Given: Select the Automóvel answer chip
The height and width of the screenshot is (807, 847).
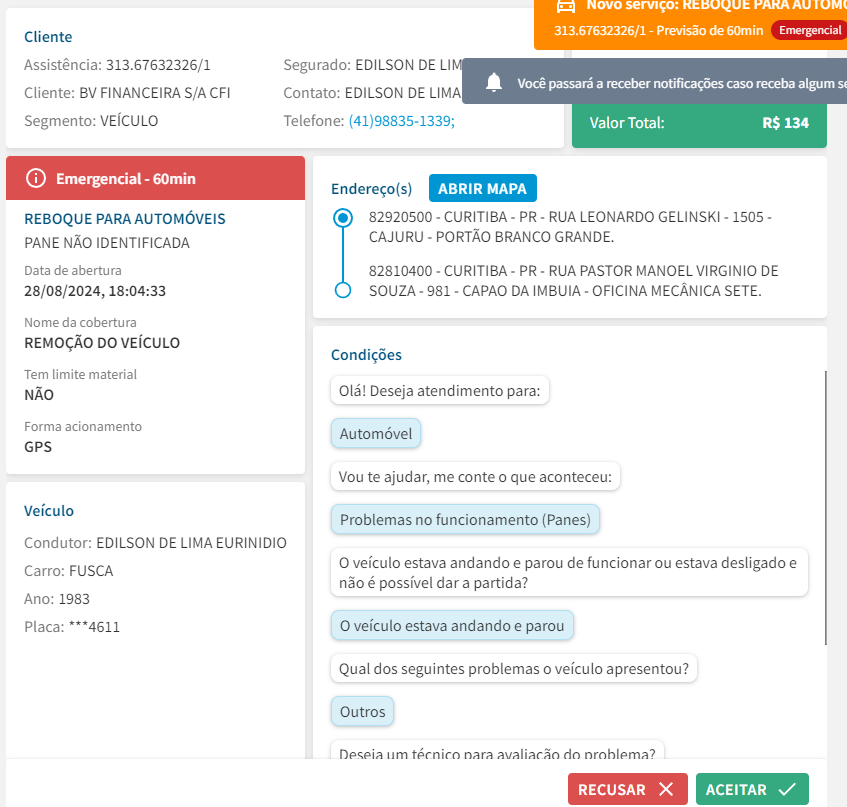Looking at the screenshot, I should pyautogui.click(x=376, y=433).
